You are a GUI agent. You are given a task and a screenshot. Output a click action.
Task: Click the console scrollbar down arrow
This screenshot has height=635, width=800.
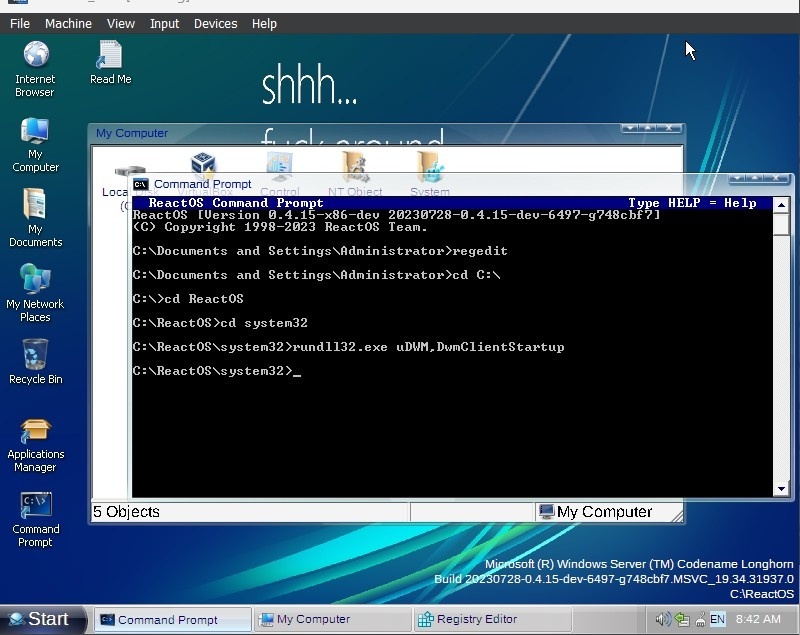coord(781,489)
